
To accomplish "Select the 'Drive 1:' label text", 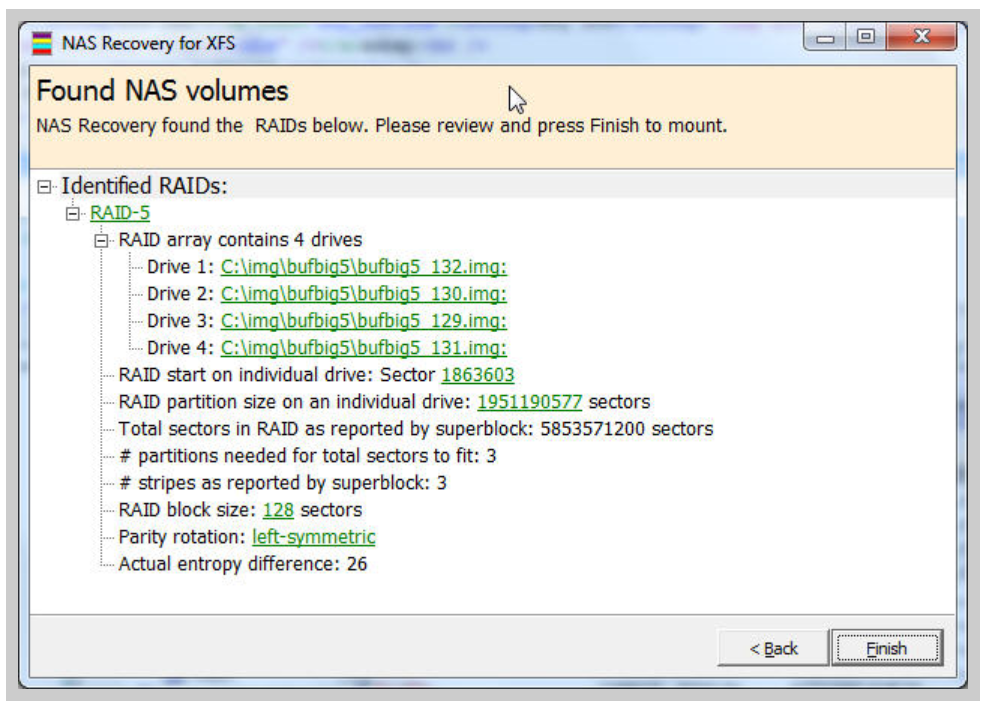I will pyautogui.click(x=181, y=267).
